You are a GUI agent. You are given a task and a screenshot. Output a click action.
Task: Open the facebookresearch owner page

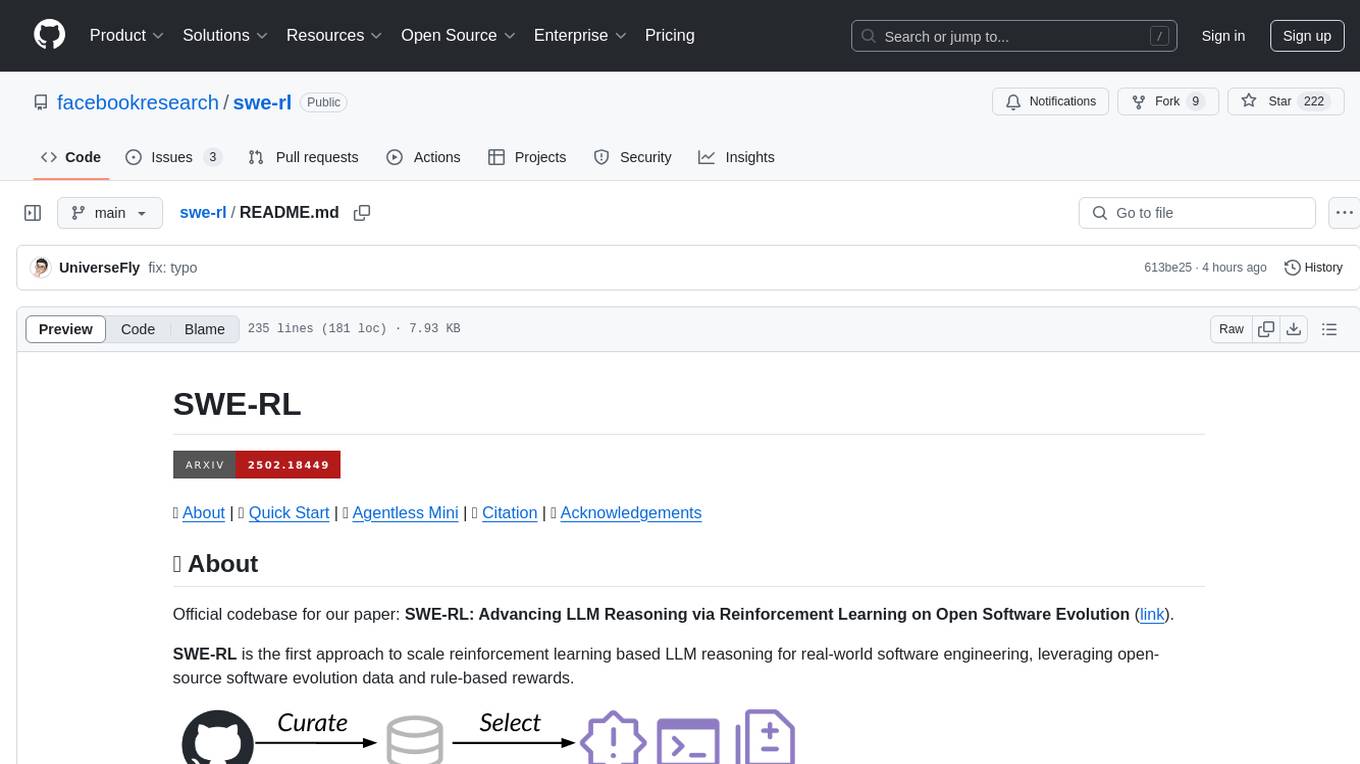[x=138, y=103]
